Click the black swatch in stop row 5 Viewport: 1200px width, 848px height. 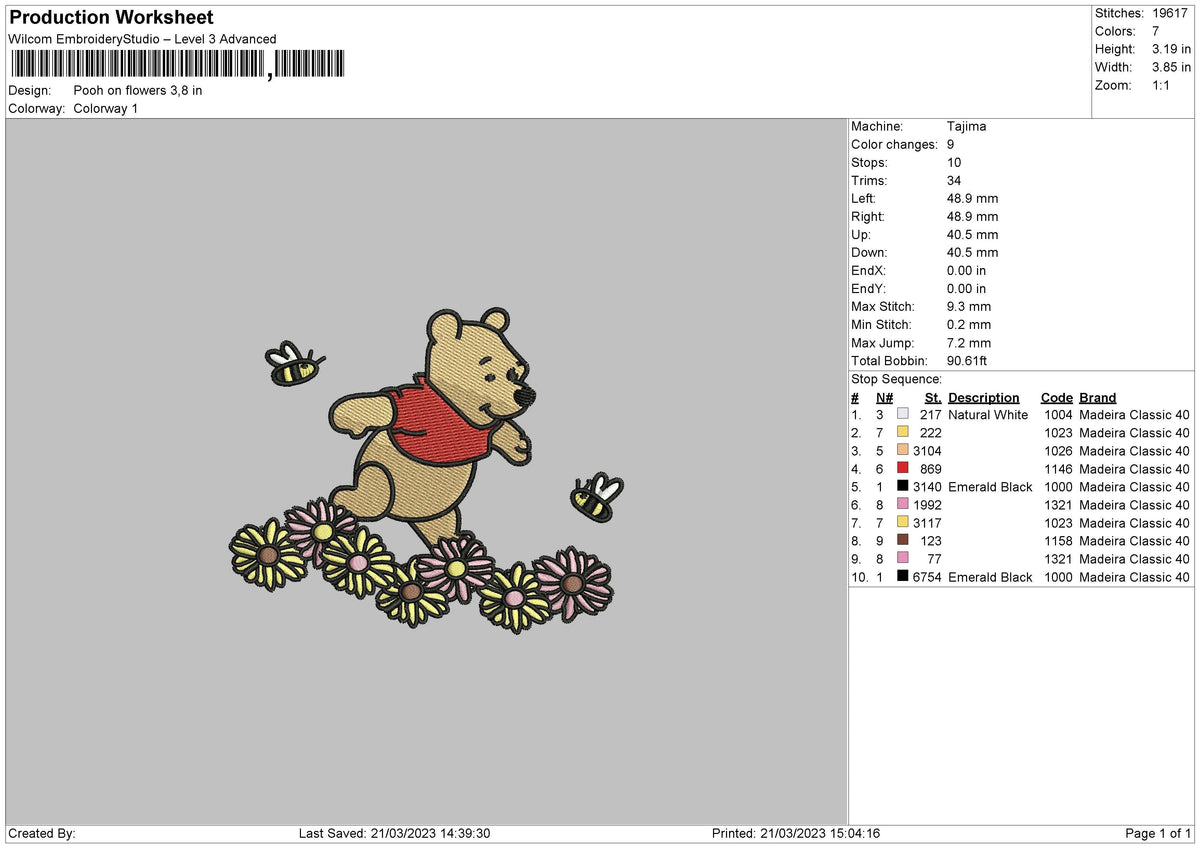[x=903, y=487]
